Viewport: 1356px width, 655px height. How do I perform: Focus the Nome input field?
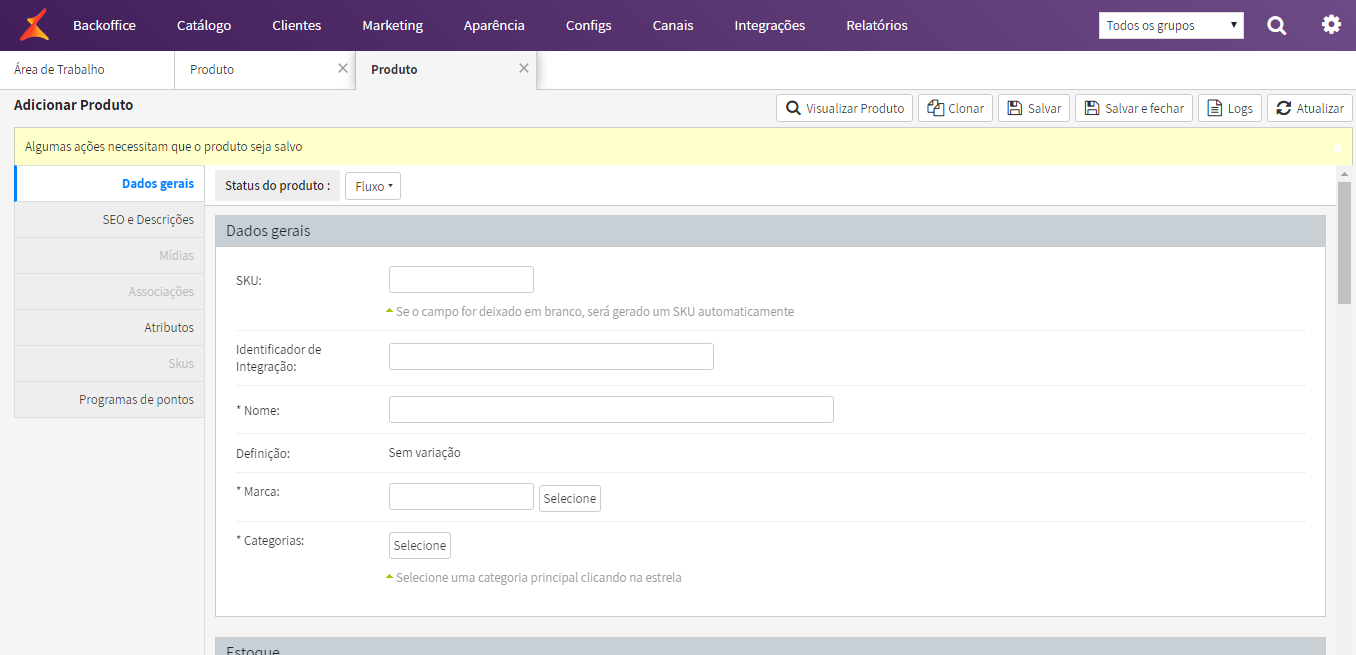(x=611, y=409)
